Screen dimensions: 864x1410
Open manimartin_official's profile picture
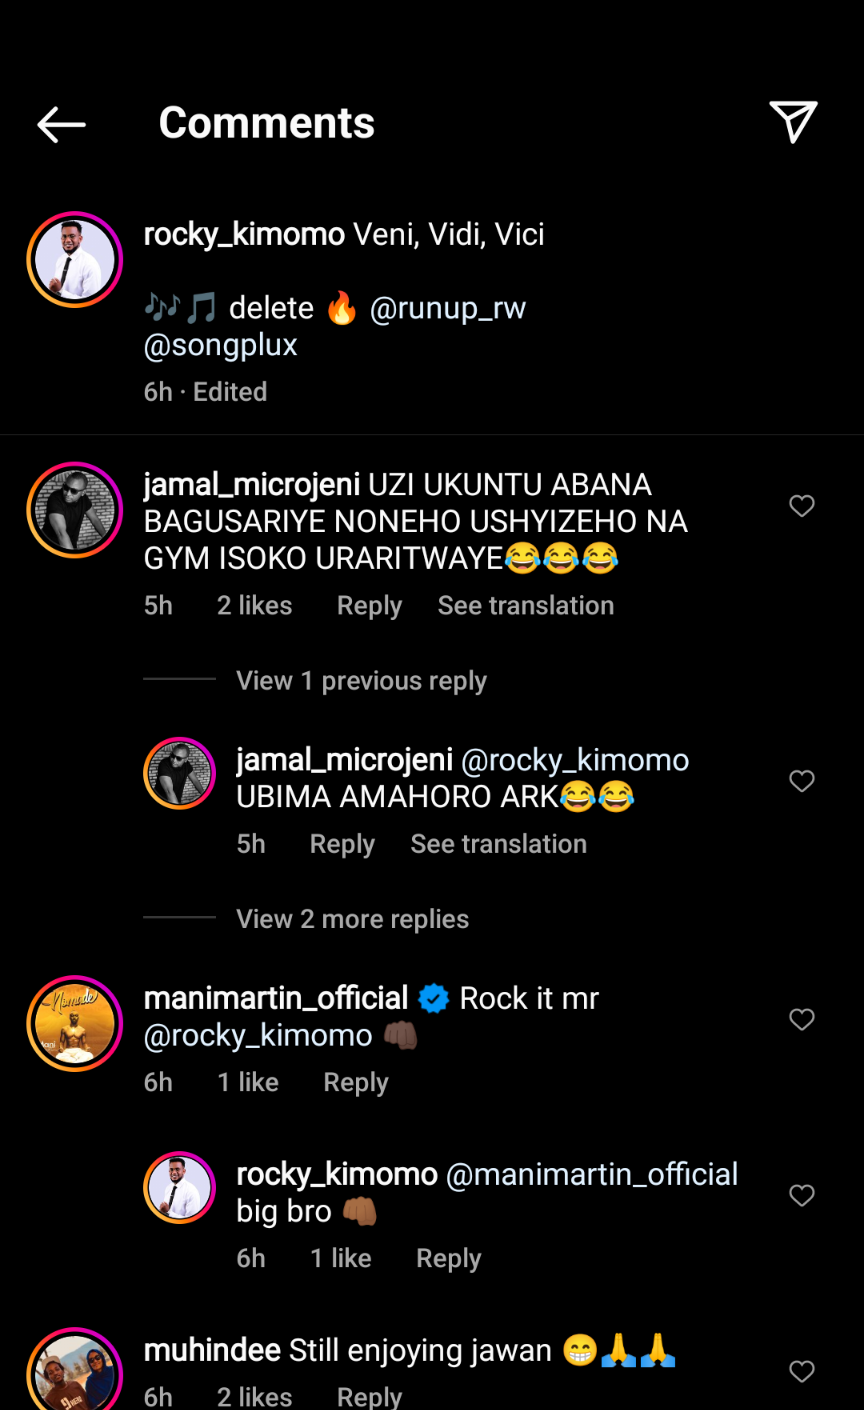[75, 1023]
